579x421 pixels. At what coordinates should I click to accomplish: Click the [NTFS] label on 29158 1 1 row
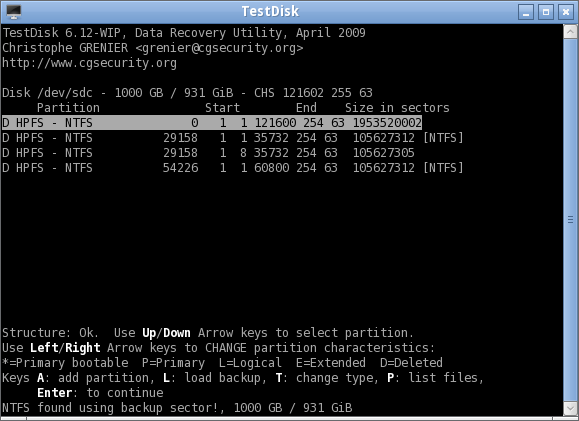(443, 138)
